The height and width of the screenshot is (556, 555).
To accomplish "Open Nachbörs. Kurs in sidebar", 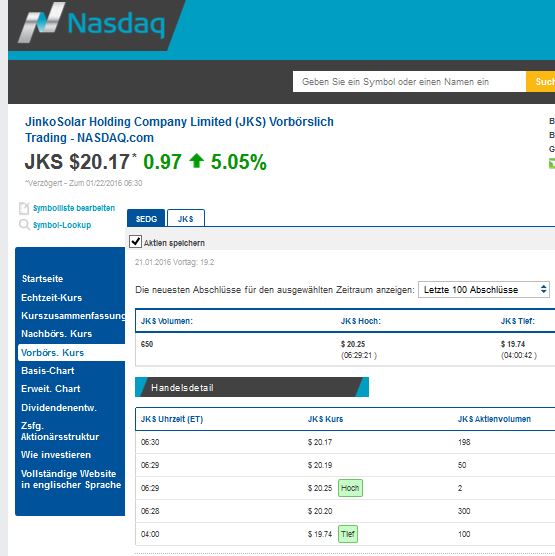I will 57,334.
